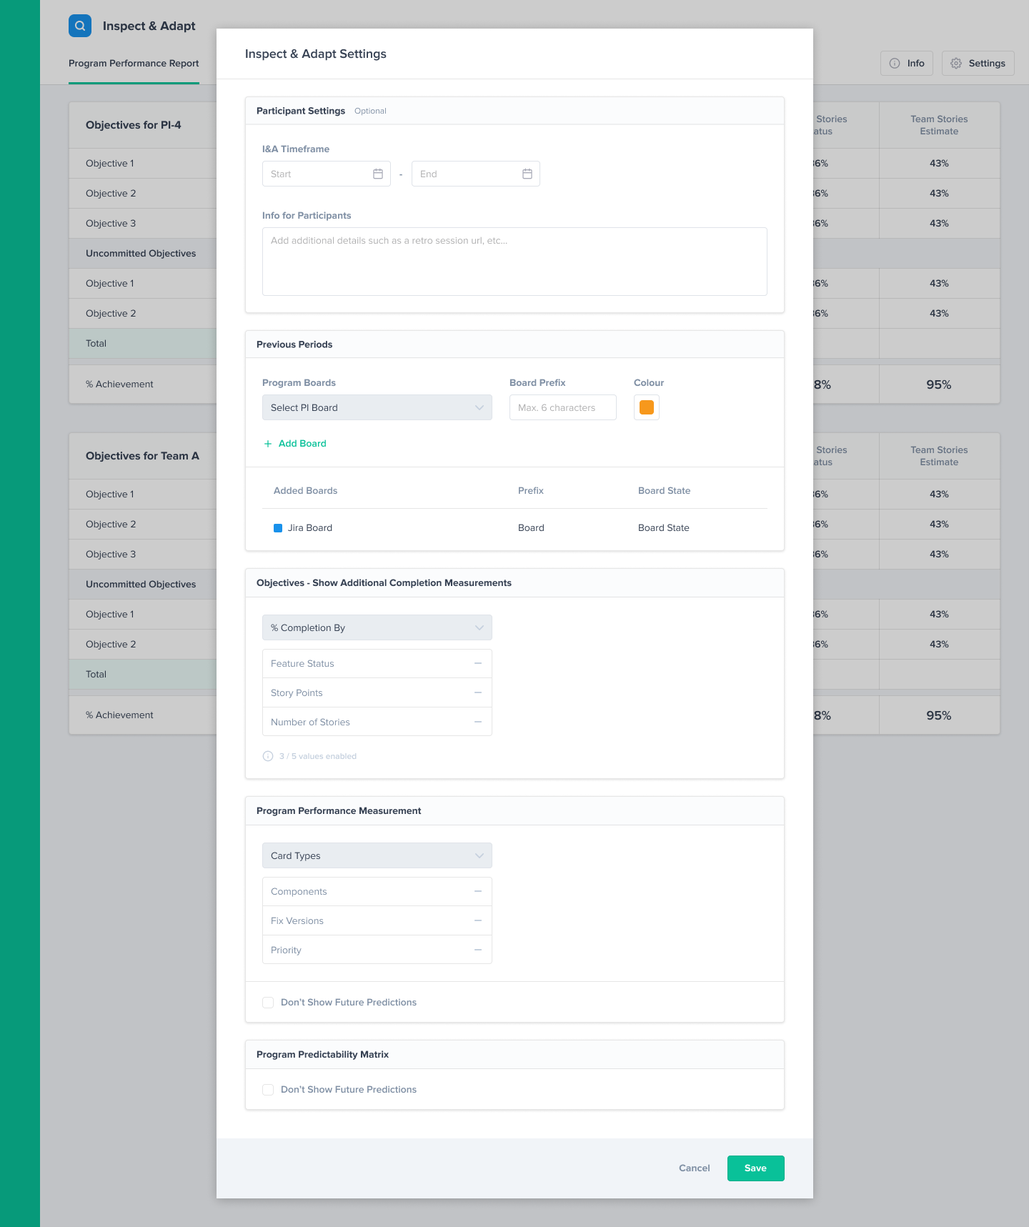Click the info icon beside 3/5 values enabled

click(x=267, y=755)
